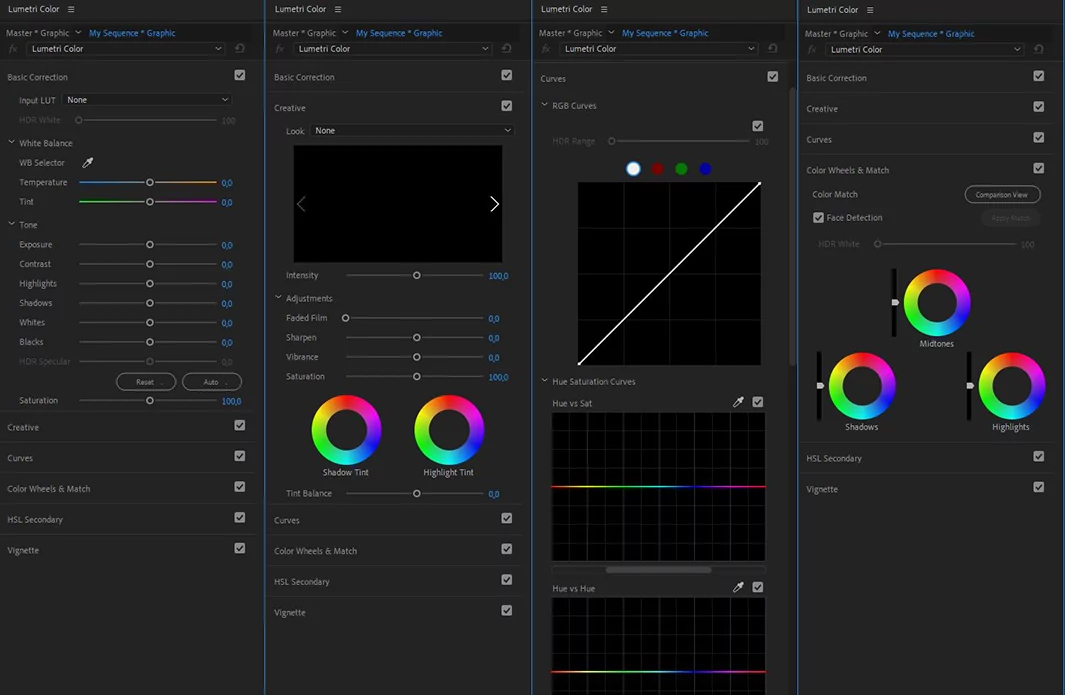Toggle Curves checkbox in first panel
The height and width of the screenshot is (695, 1065).
(240, 456)
